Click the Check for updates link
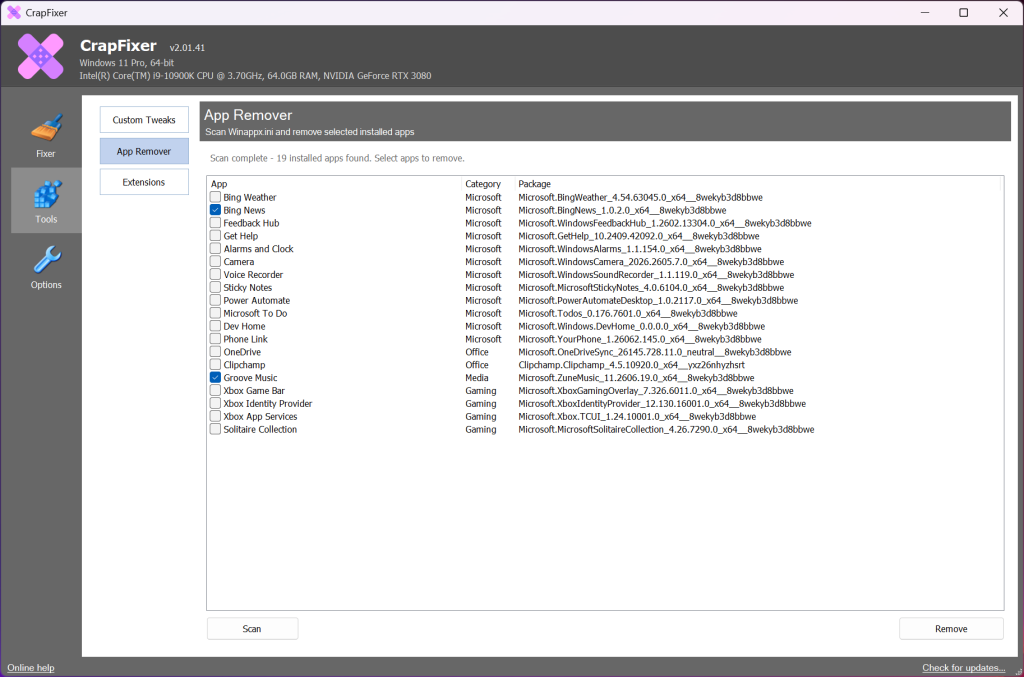This screenshot has height=677, width=1024. (963, 667)
